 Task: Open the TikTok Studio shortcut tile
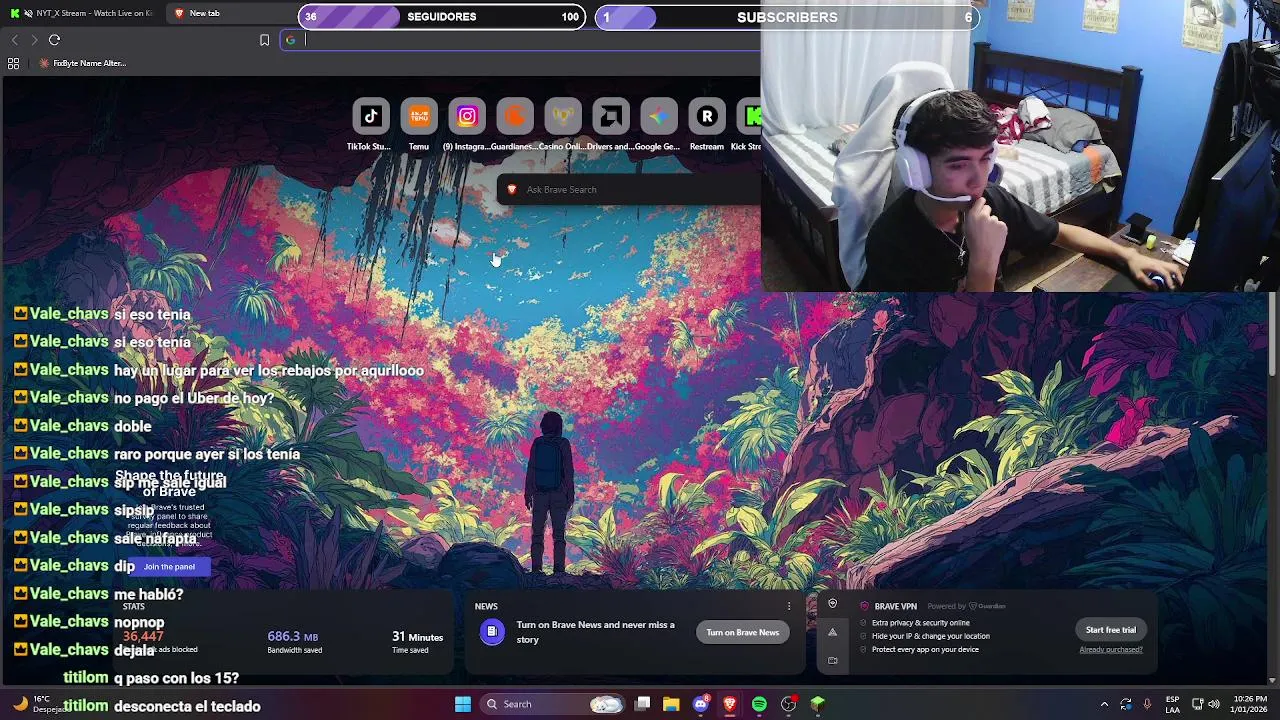point(371,117)
